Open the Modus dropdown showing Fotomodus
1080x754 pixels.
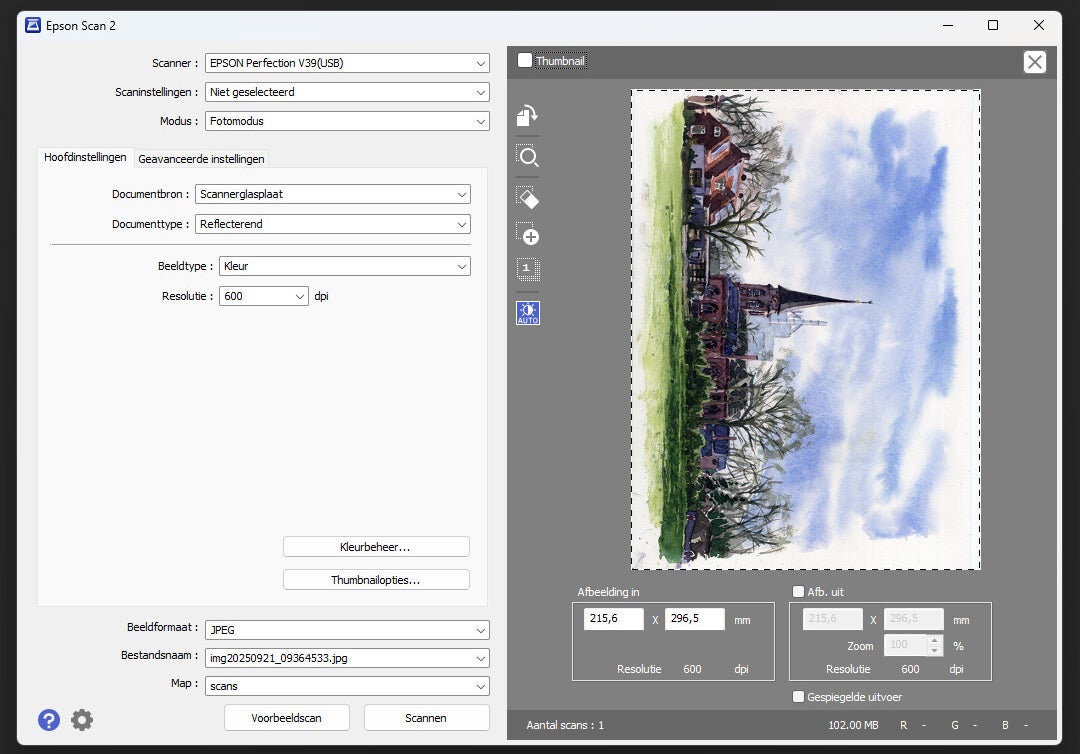[346, 121]
